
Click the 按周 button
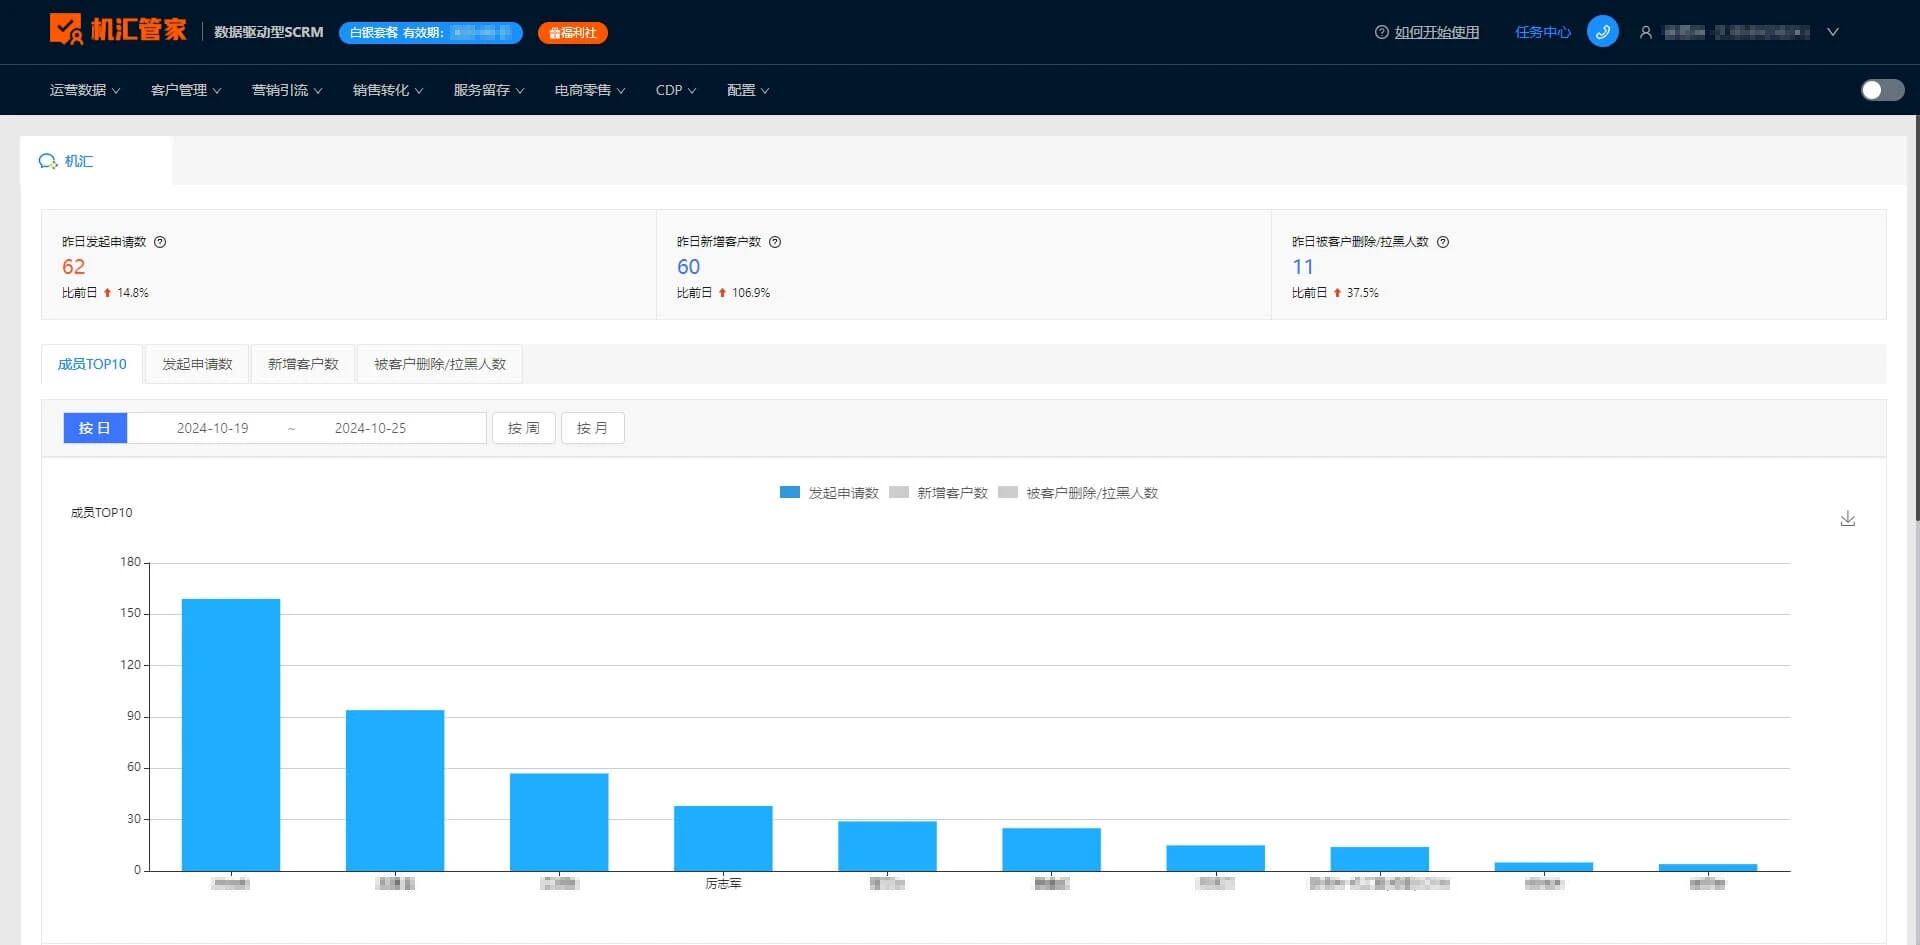[524, 428]
